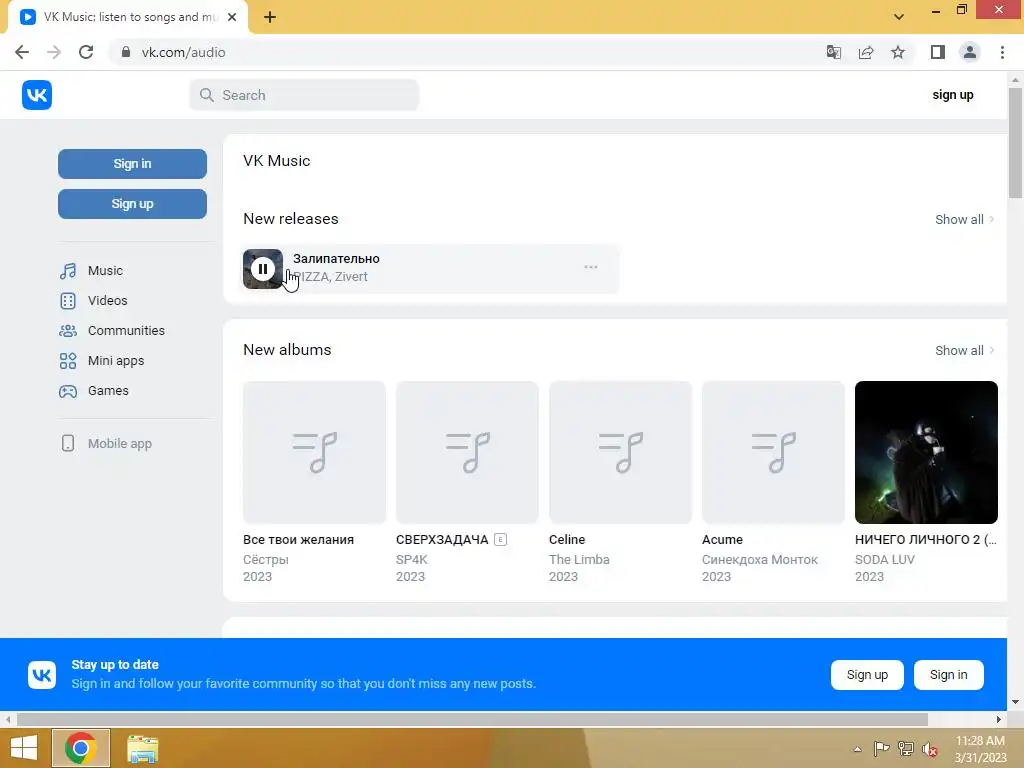Pause the track Залипательно
This screenshot has height=768, width=1024.
pyautogui.click(x=263, y=268)
